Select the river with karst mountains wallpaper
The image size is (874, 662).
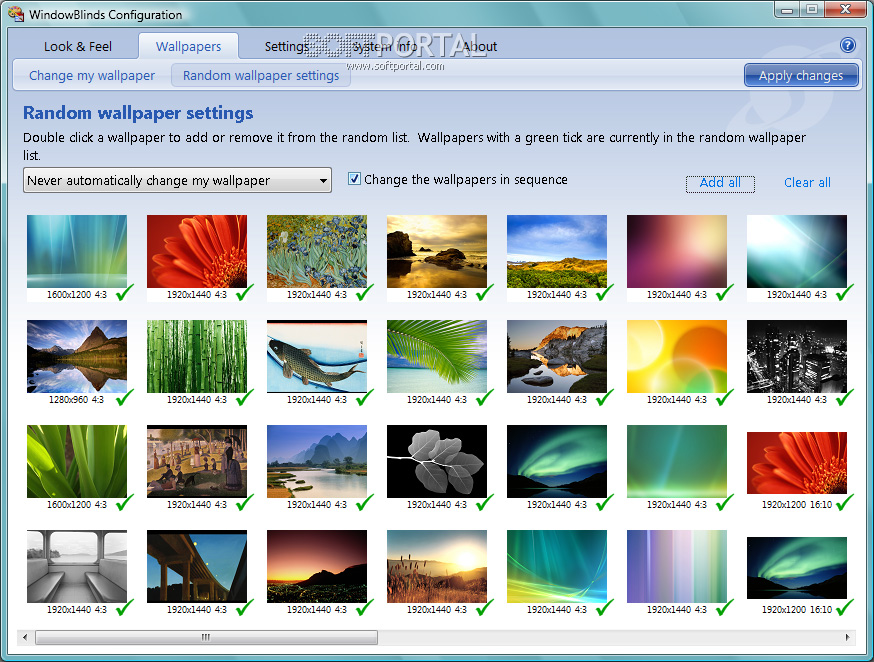(317, 461)
